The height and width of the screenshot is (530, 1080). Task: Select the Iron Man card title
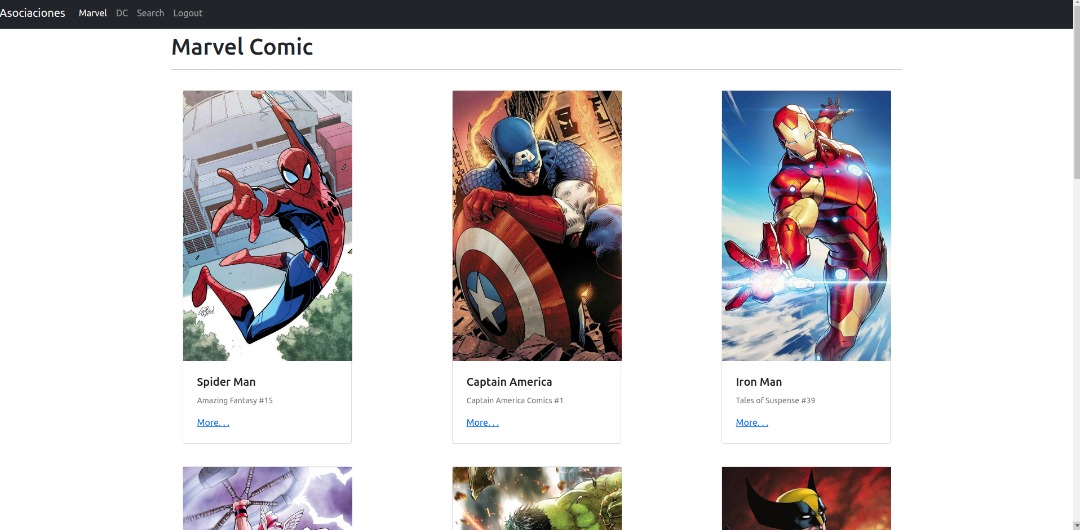click(x=758, y=382)
